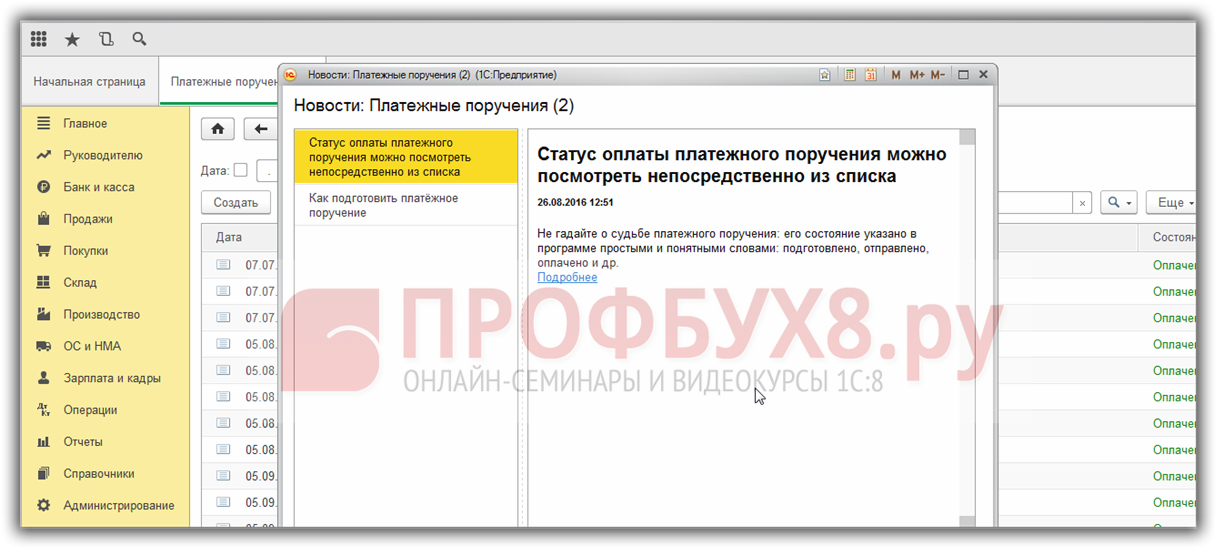Click the news panel vertical scrollbar
The height and width of the screenshot is (549, 1217).
coord(966,330)
